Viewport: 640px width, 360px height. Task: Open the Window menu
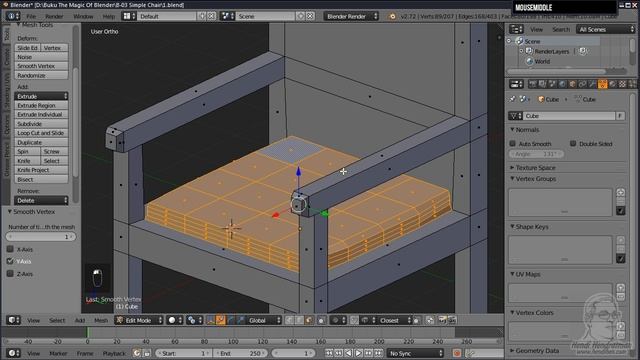coord(83,16)
